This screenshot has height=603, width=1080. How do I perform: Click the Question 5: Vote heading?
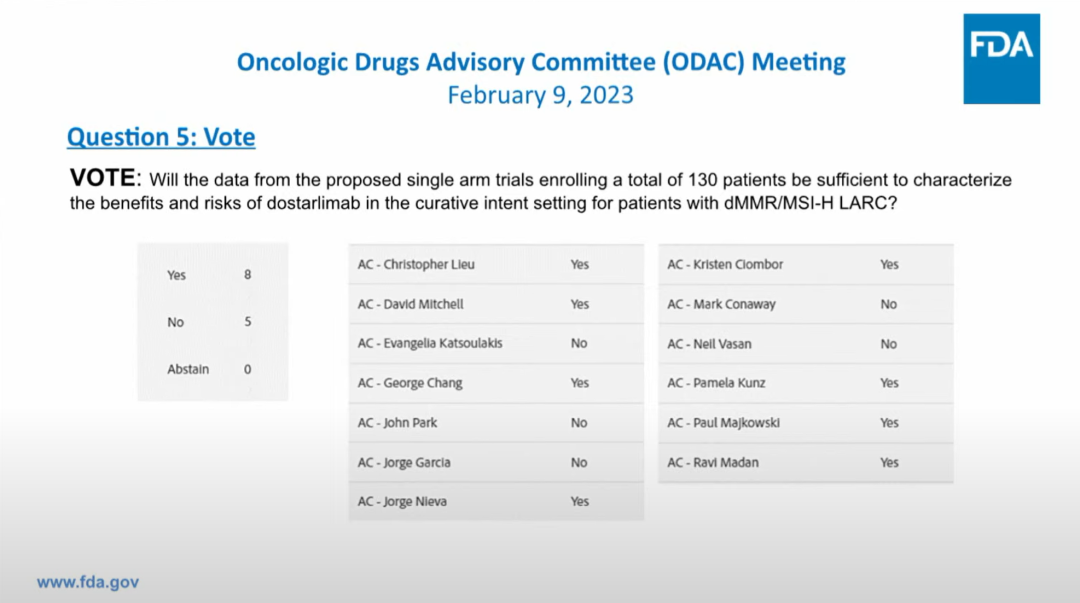pyautogui.click(x=160, y=137)
